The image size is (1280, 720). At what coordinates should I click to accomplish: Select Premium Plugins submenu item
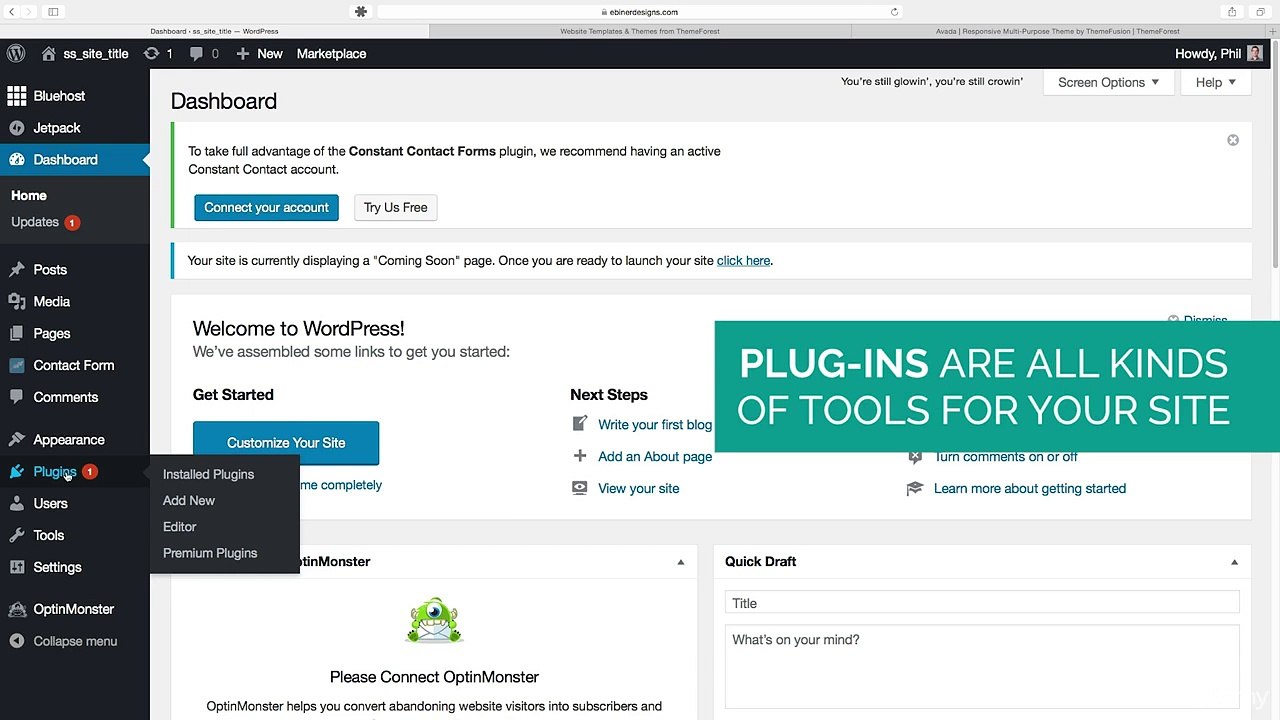click(x=210, y=553)
